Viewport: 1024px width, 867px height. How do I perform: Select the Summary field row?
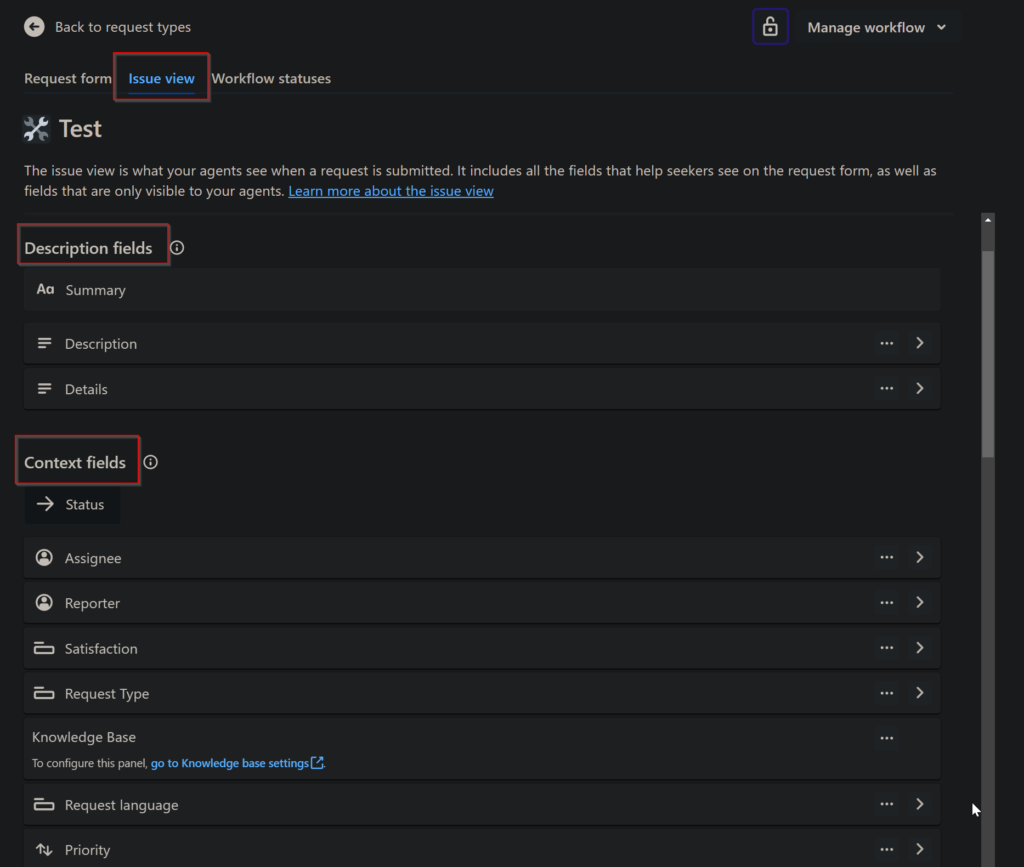[482, 290]
